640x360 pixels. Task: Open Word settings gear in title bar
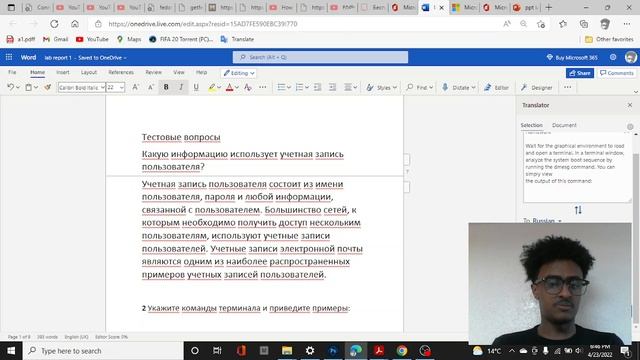click(613, 58)
